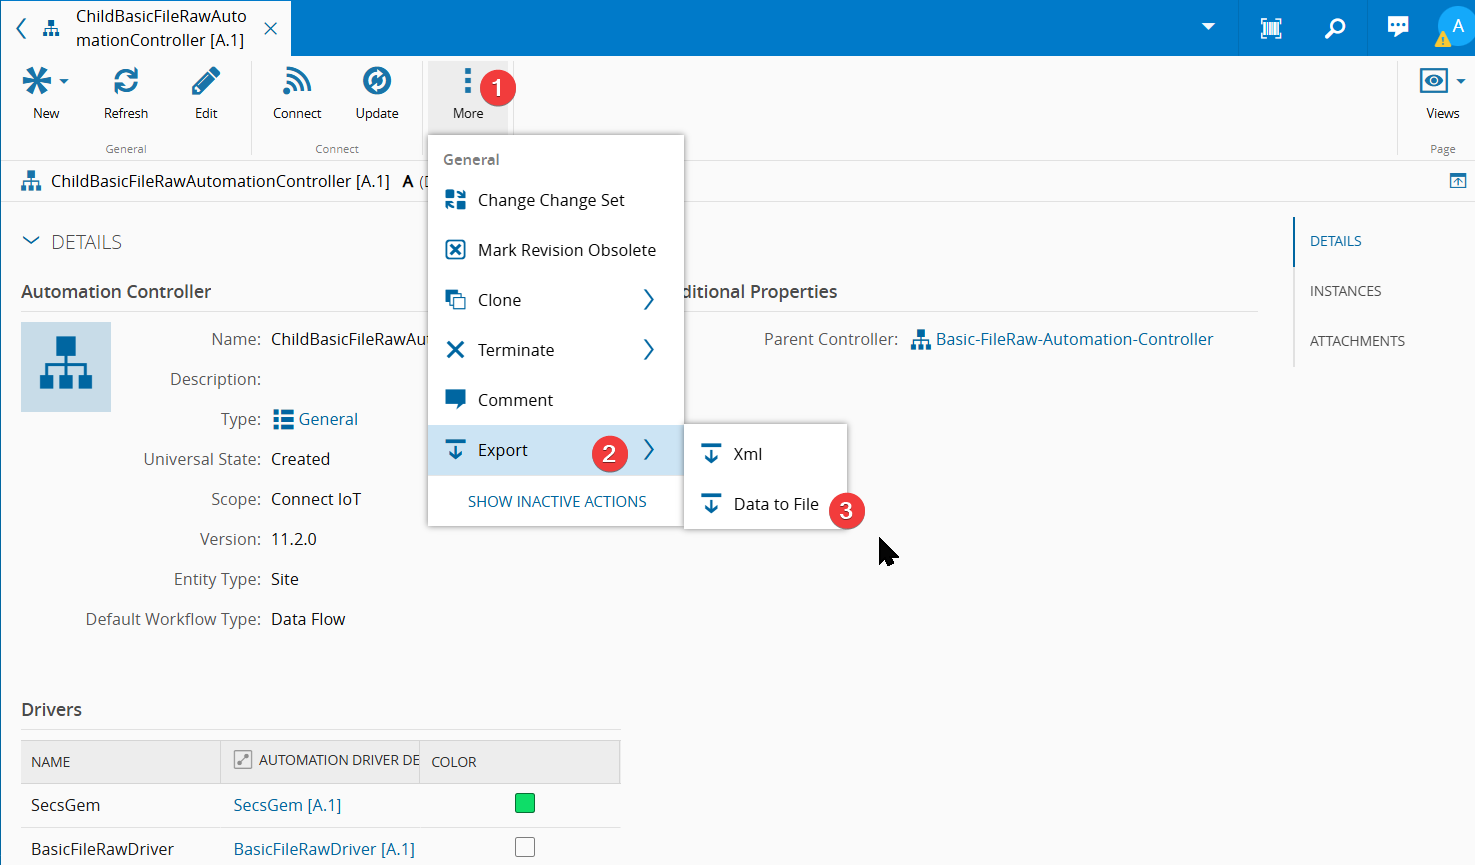This screenshot has height=865, width=1475.
Task: Click the Update icon in toolbar
Action: point(377,81)
